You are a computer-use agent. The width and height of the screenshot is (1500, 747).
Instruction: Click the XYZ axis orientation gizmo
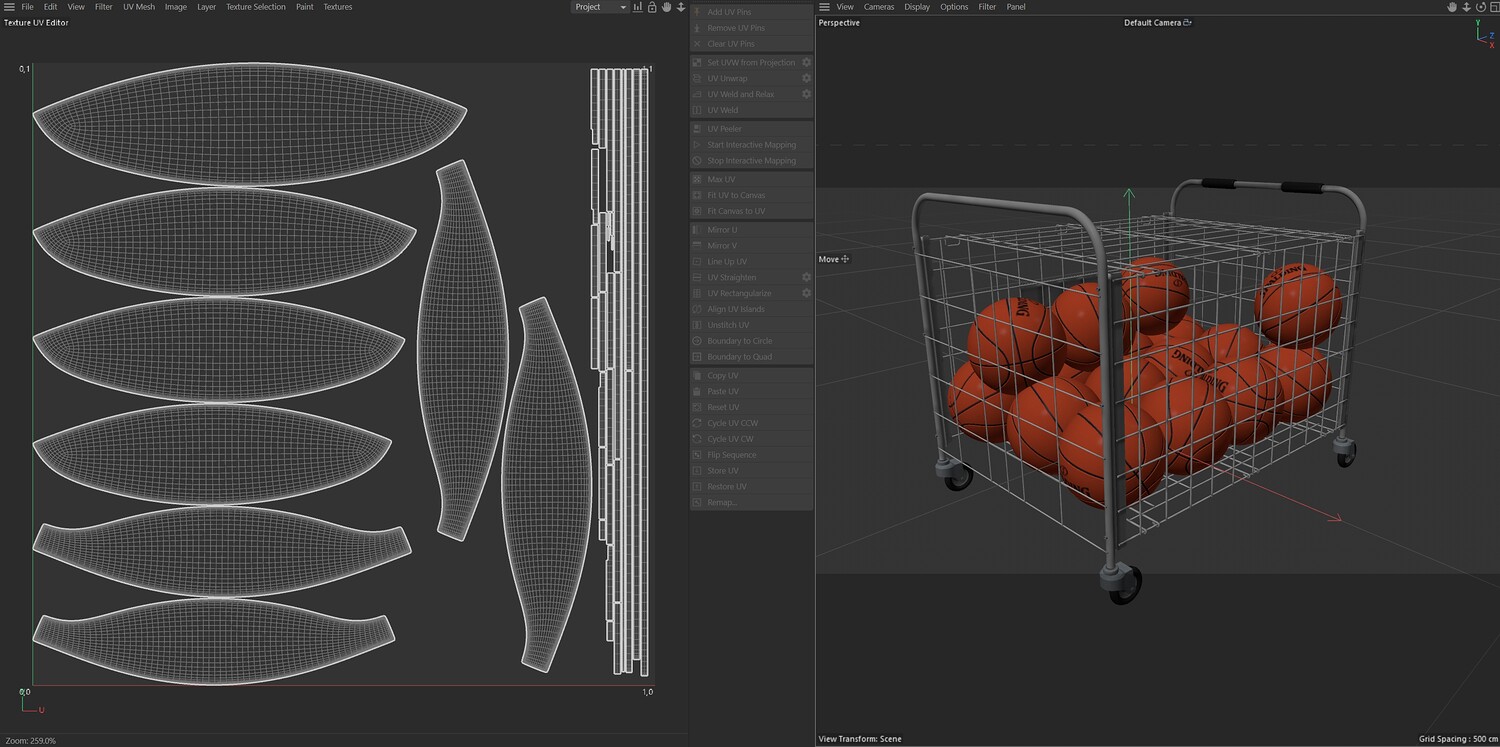1484,32
